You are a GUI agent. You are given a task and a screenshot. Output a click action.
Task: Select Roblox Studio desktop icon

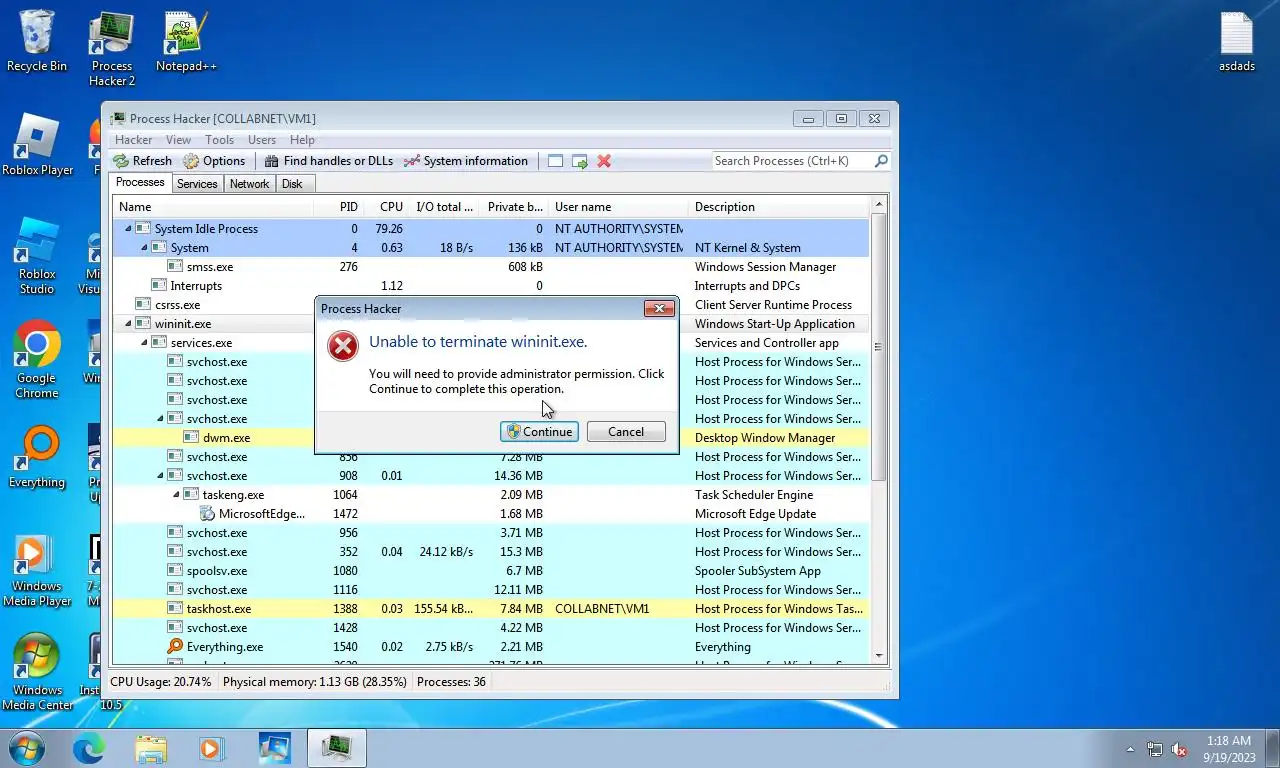tap(37, 257)
